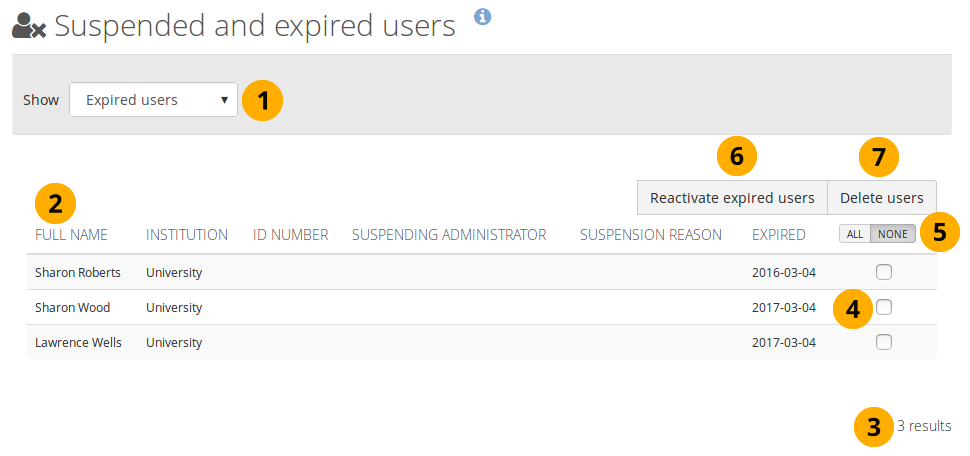Click the Sharon Roberts name cell
The width and height of the screenshot is (970, 456).
tap(77, 272)
